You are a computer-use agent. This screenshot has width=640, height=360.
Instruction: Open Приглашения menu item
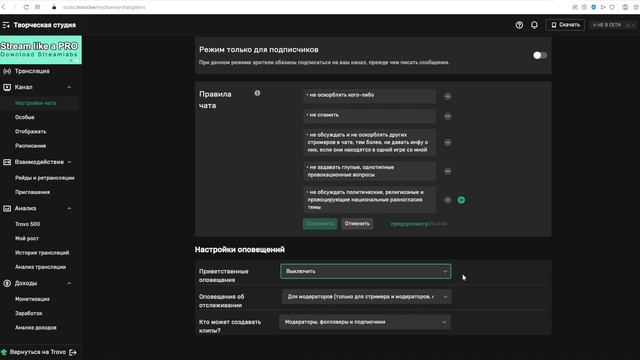[x=32, y=192]
